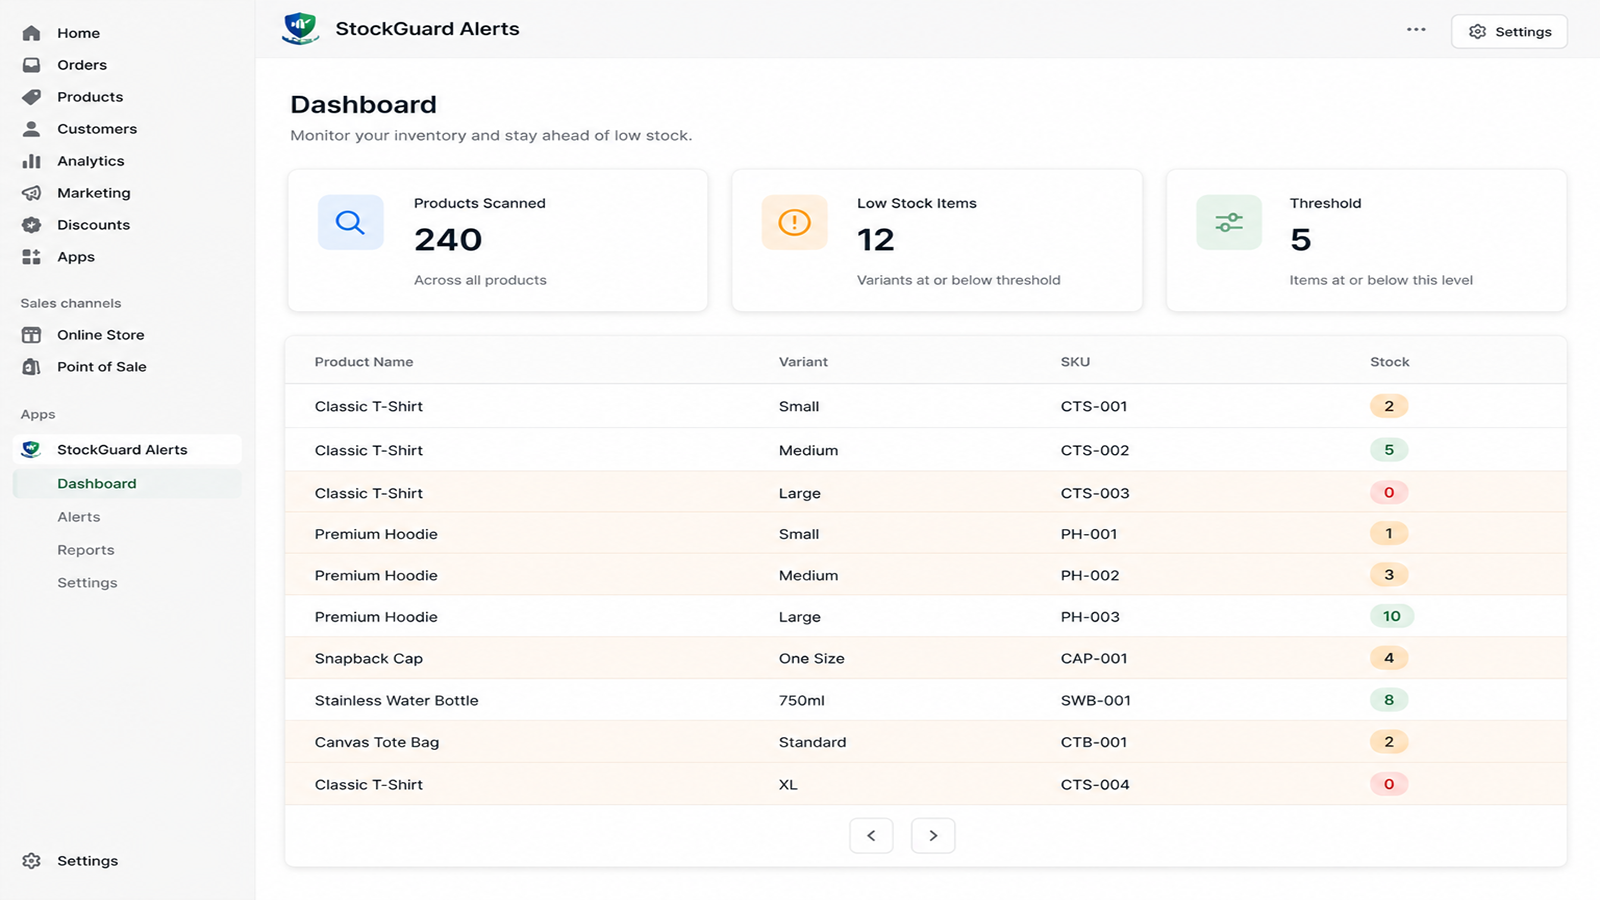The height and width of the screenshot is (900, 1600).
Task: Click the Low Stock warning icon
Action: [x=794, y=222]
